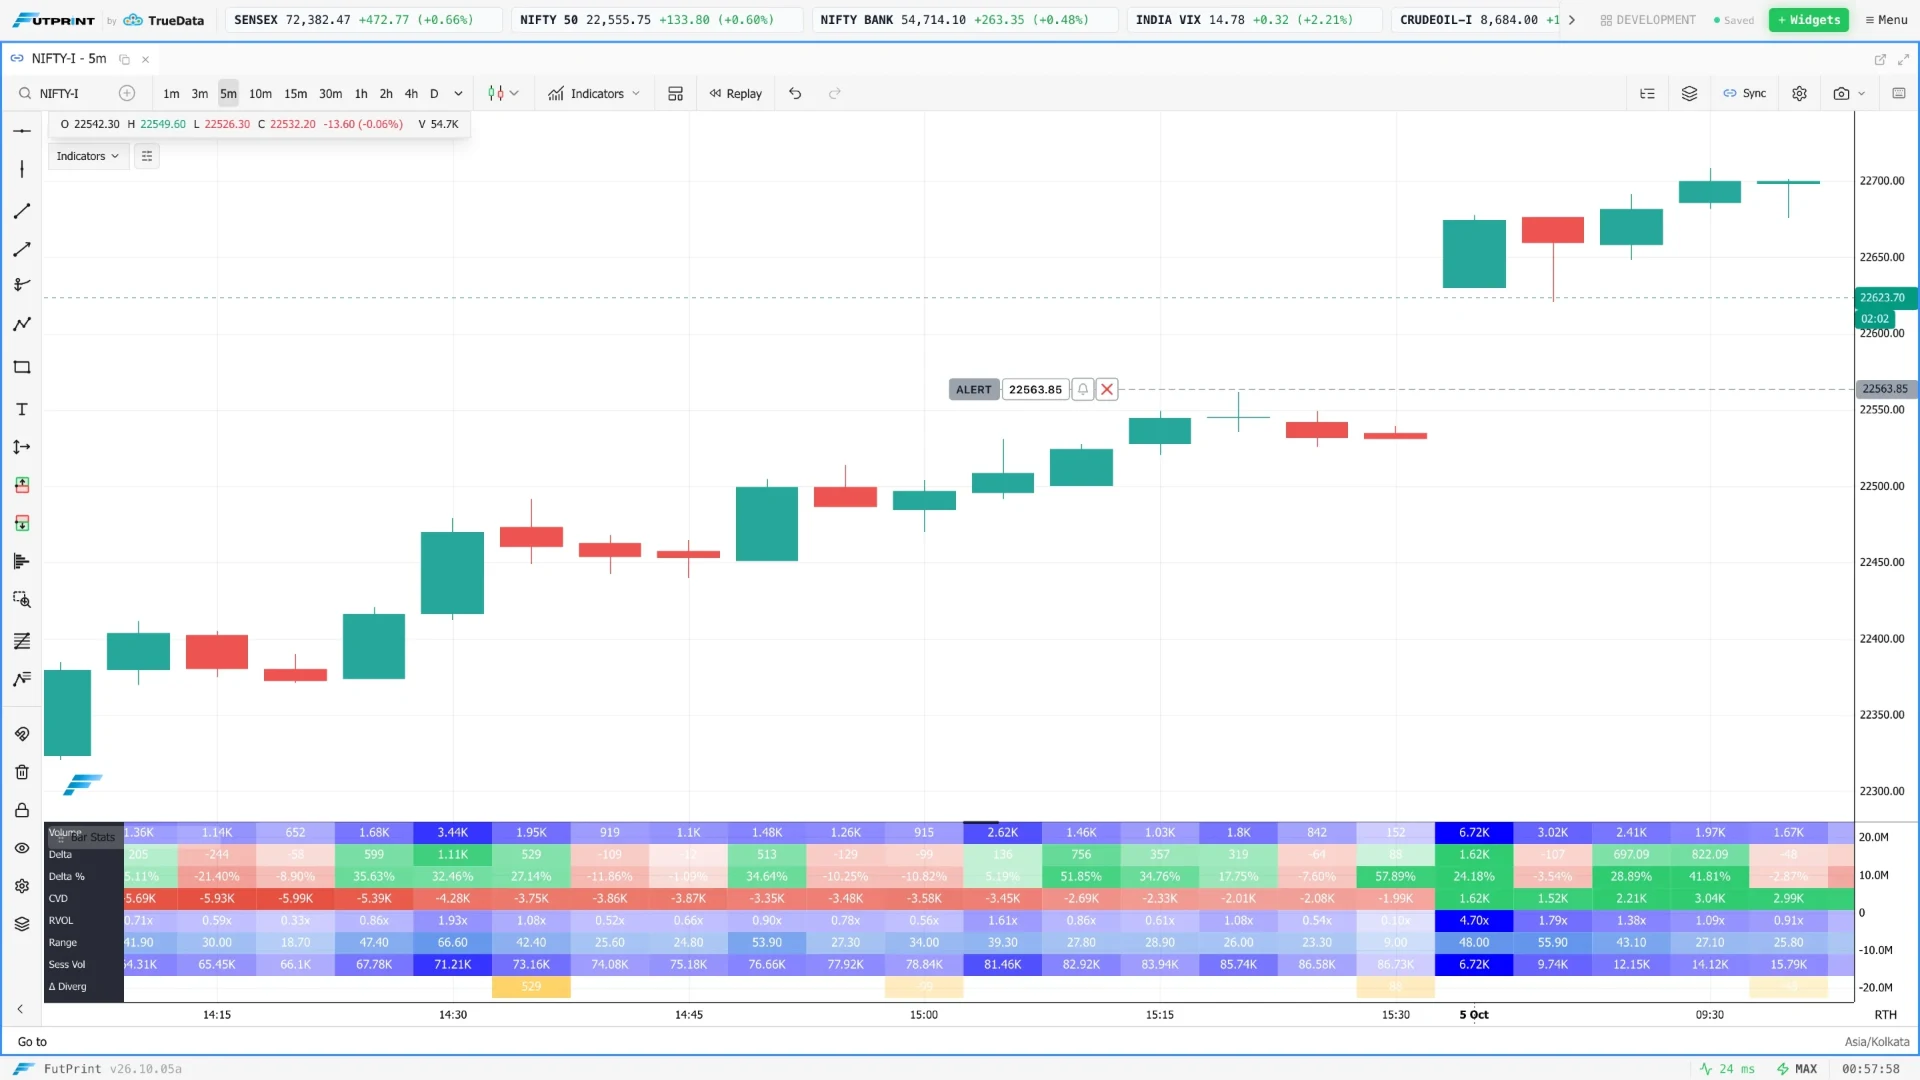1920x1080 pixels.
Task: Switch to the 15m timeframe
Action: (295, 93)
